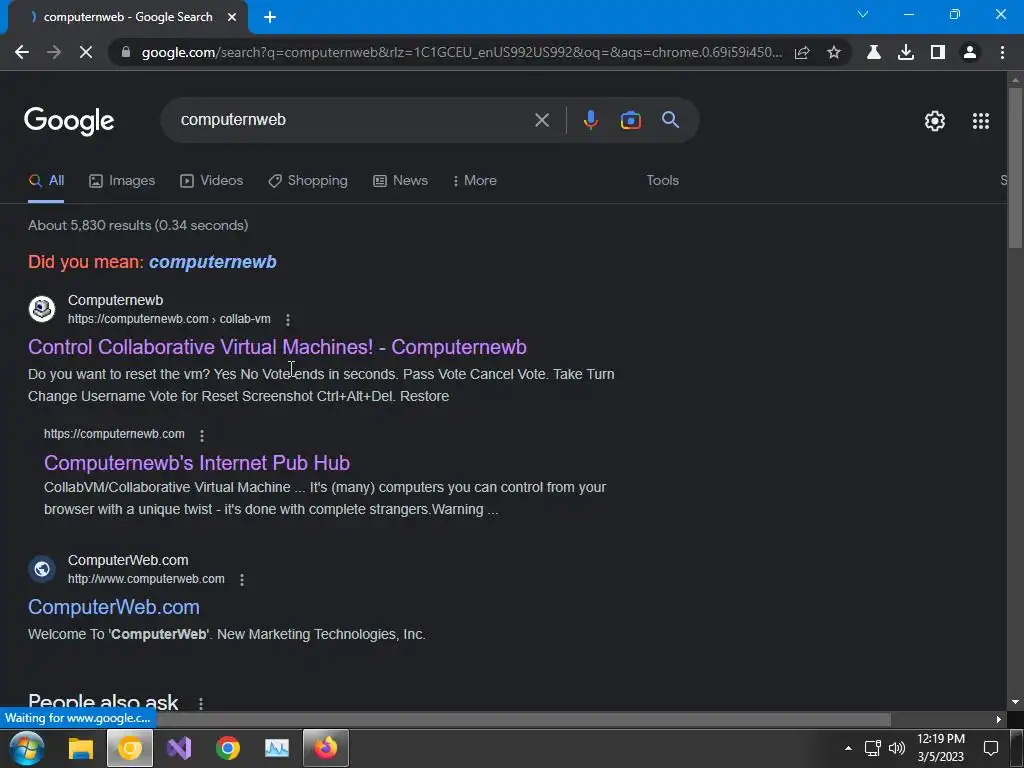Switch to News results

click(x=400, y=181)
